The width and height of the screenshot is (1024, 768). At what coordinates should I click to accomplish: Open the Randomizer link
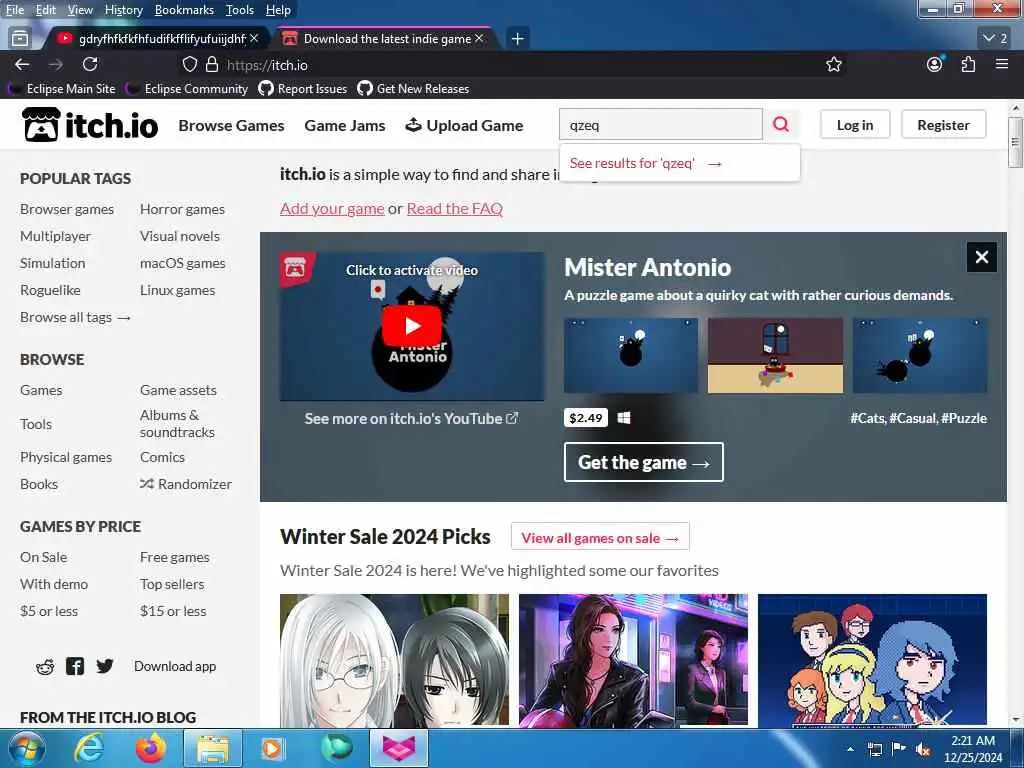[186, 484]
